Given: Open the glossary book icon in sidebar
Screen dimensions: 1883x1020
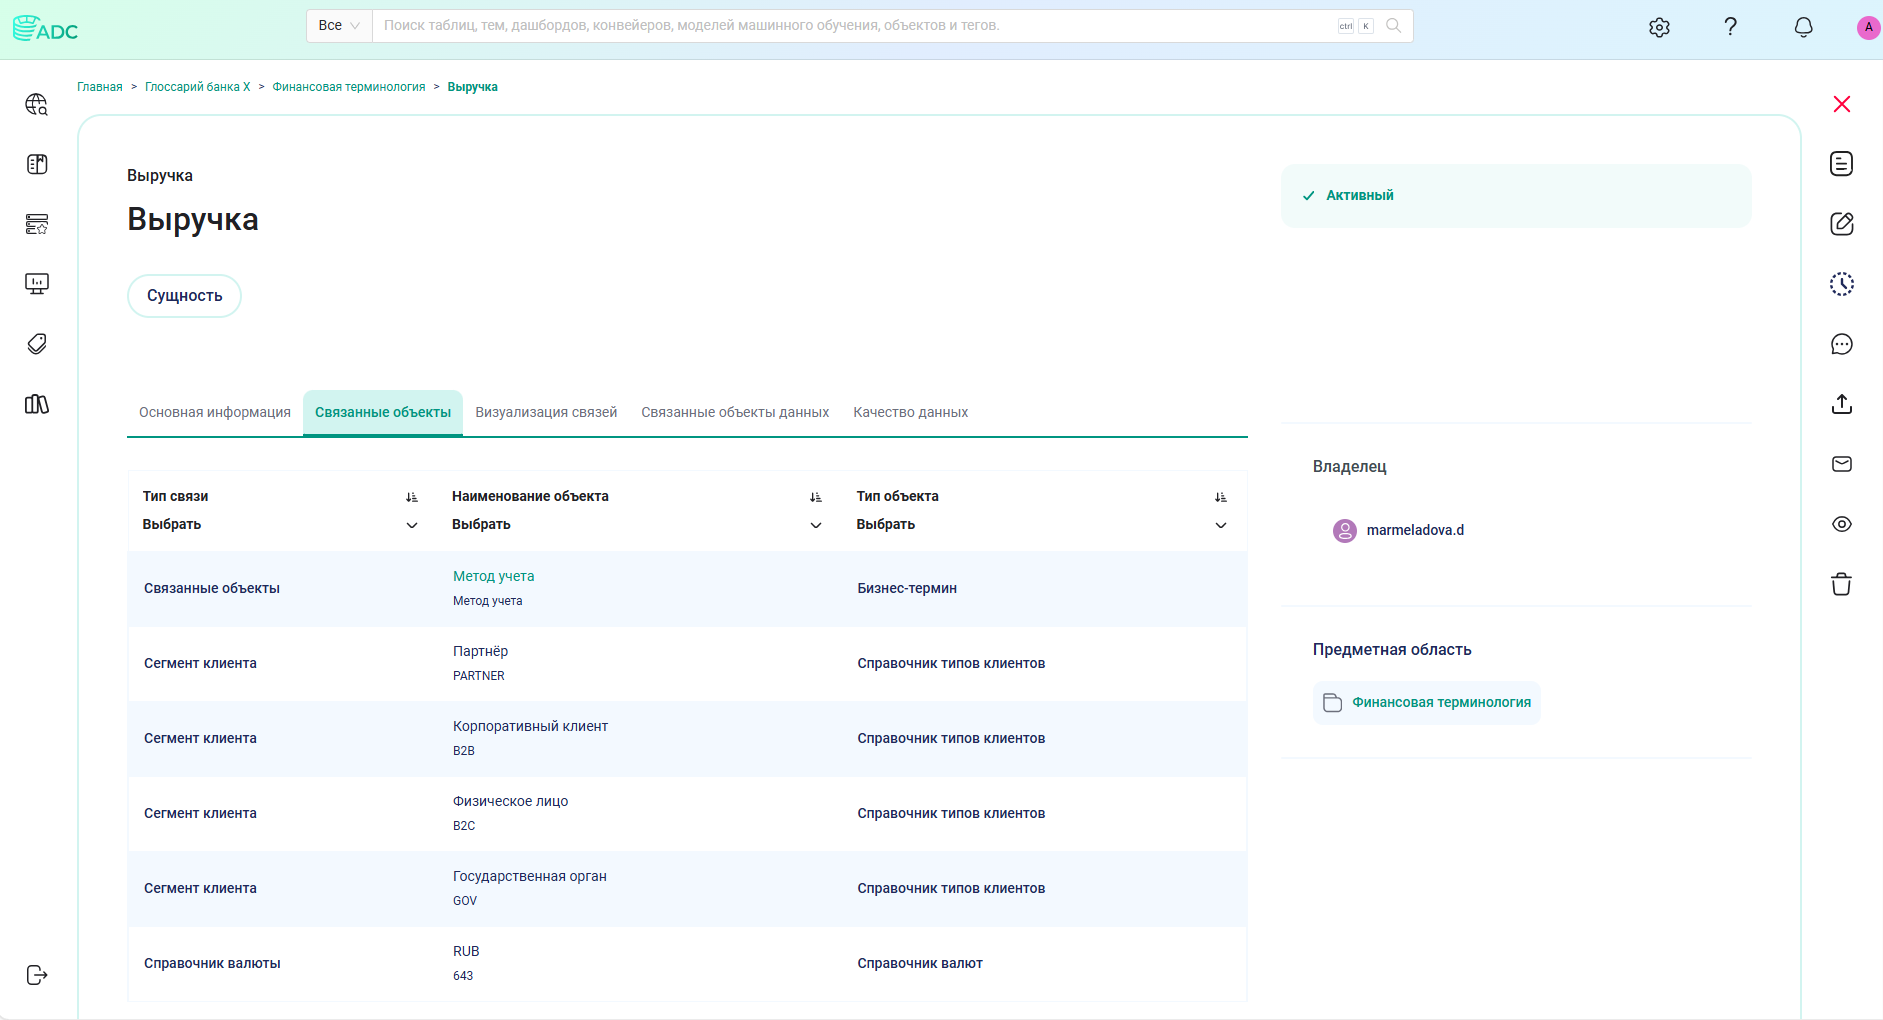Looking at the screenshot, I should click(37, 164).
